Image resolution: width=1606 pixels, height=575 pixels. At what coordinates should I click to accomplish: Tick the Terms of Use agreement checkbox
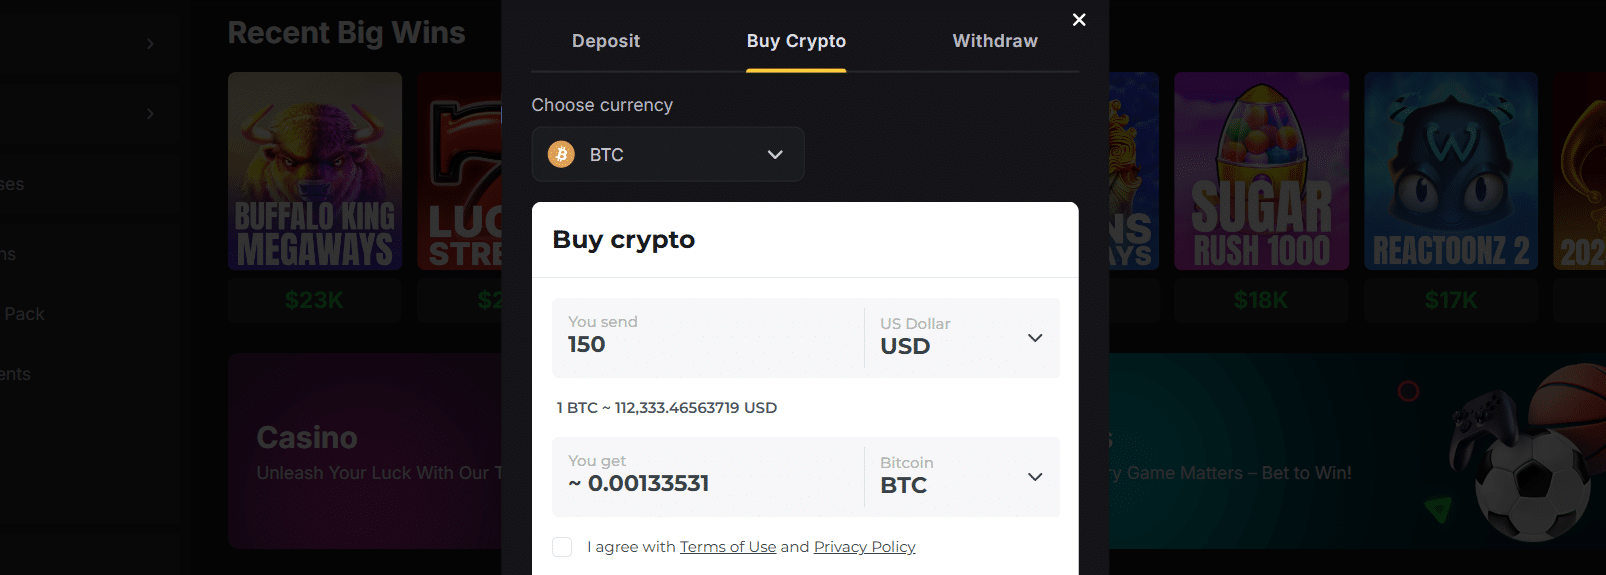point(562,547)
